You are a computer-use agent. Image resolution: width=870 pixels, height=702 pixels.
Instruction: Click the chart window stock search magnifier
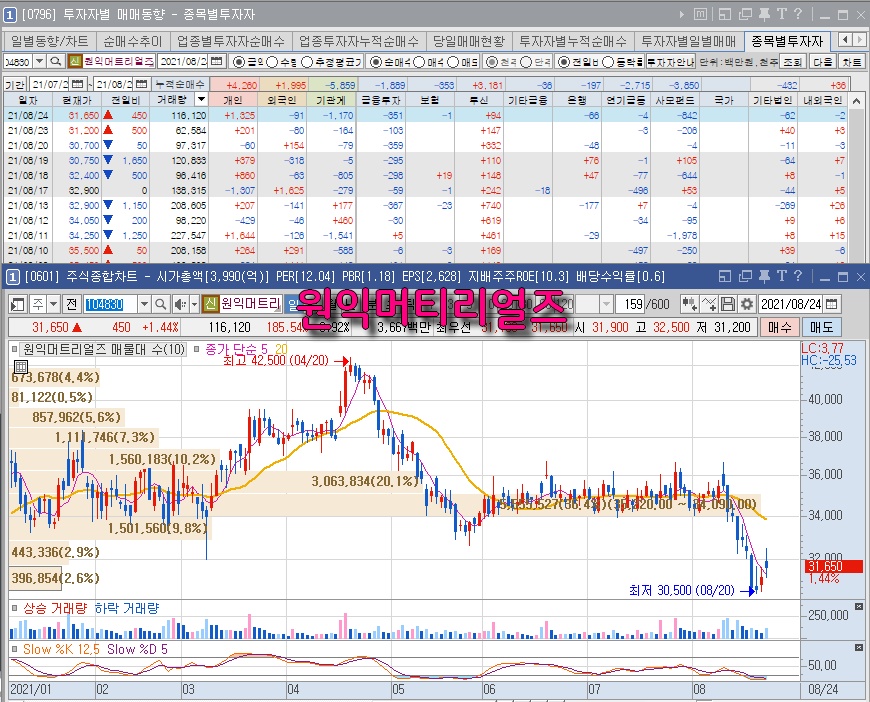160,304
